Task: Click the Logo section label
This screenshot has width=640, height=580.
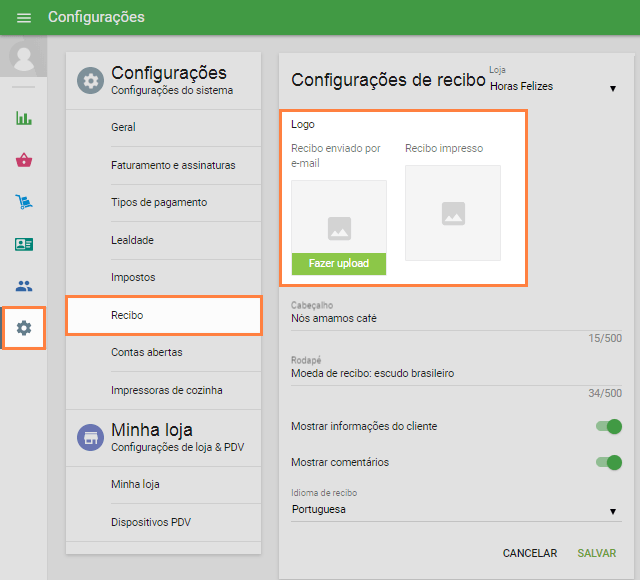Action: coord(303,124)
